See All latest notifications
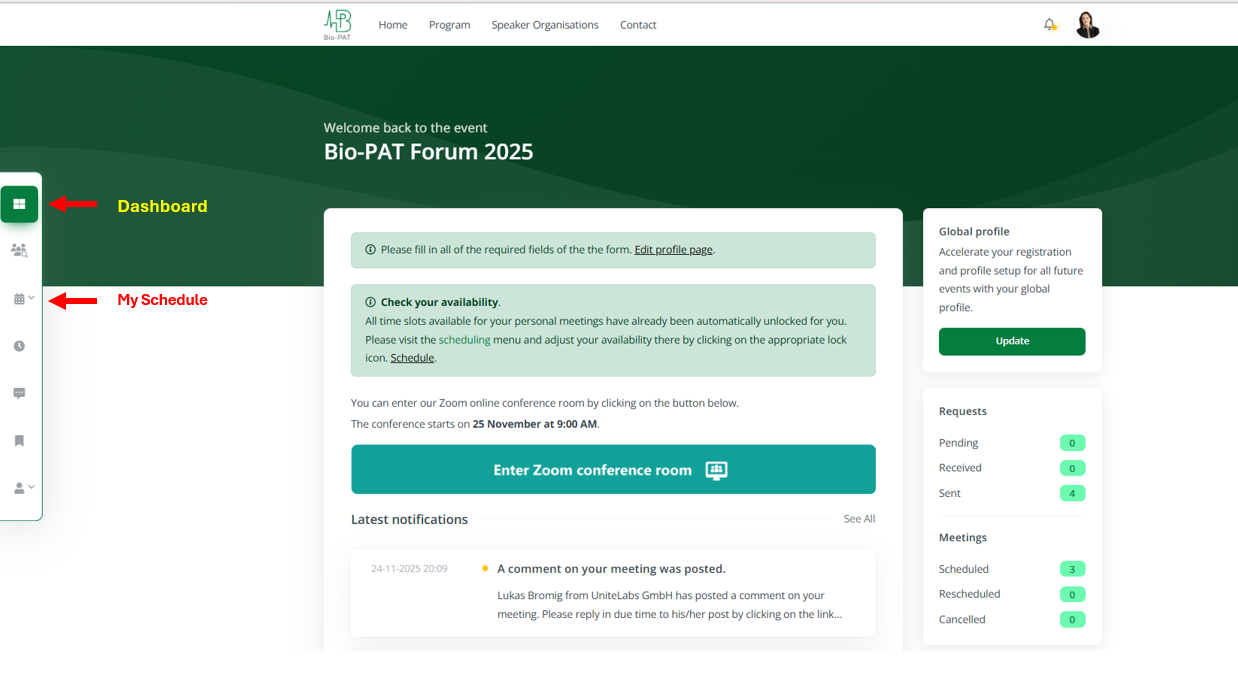Screen dimensions: 1238x674 (x=858, y=519)
